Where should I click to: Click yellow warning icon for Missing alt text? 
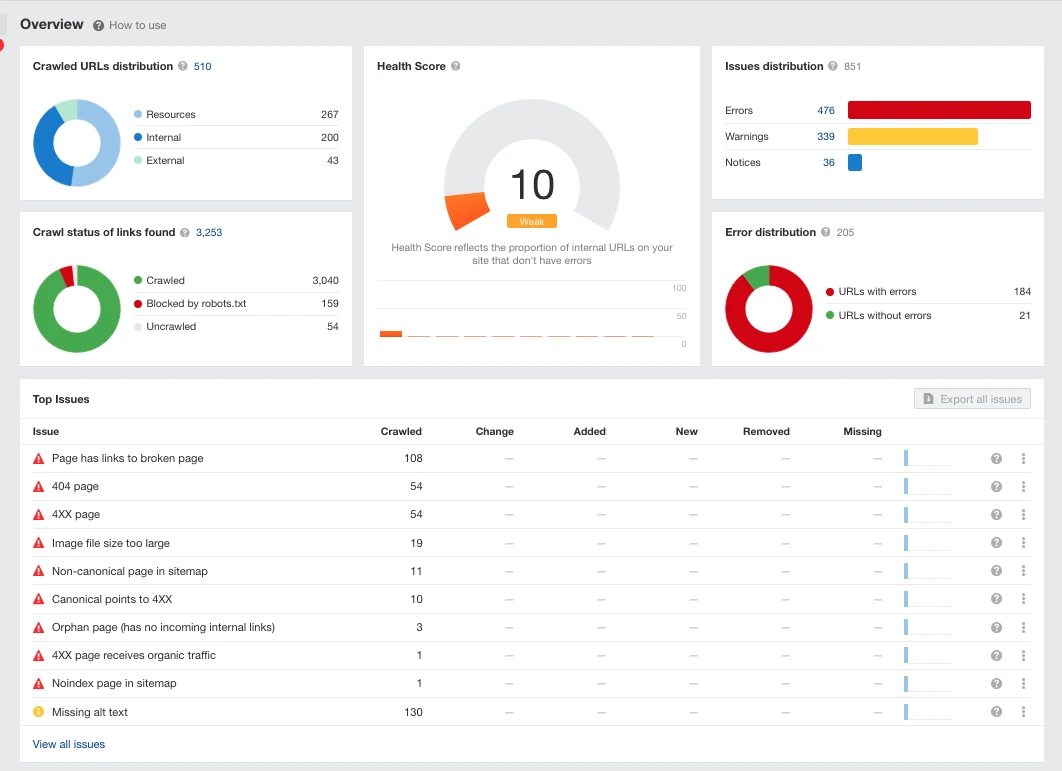coord(39,712)
